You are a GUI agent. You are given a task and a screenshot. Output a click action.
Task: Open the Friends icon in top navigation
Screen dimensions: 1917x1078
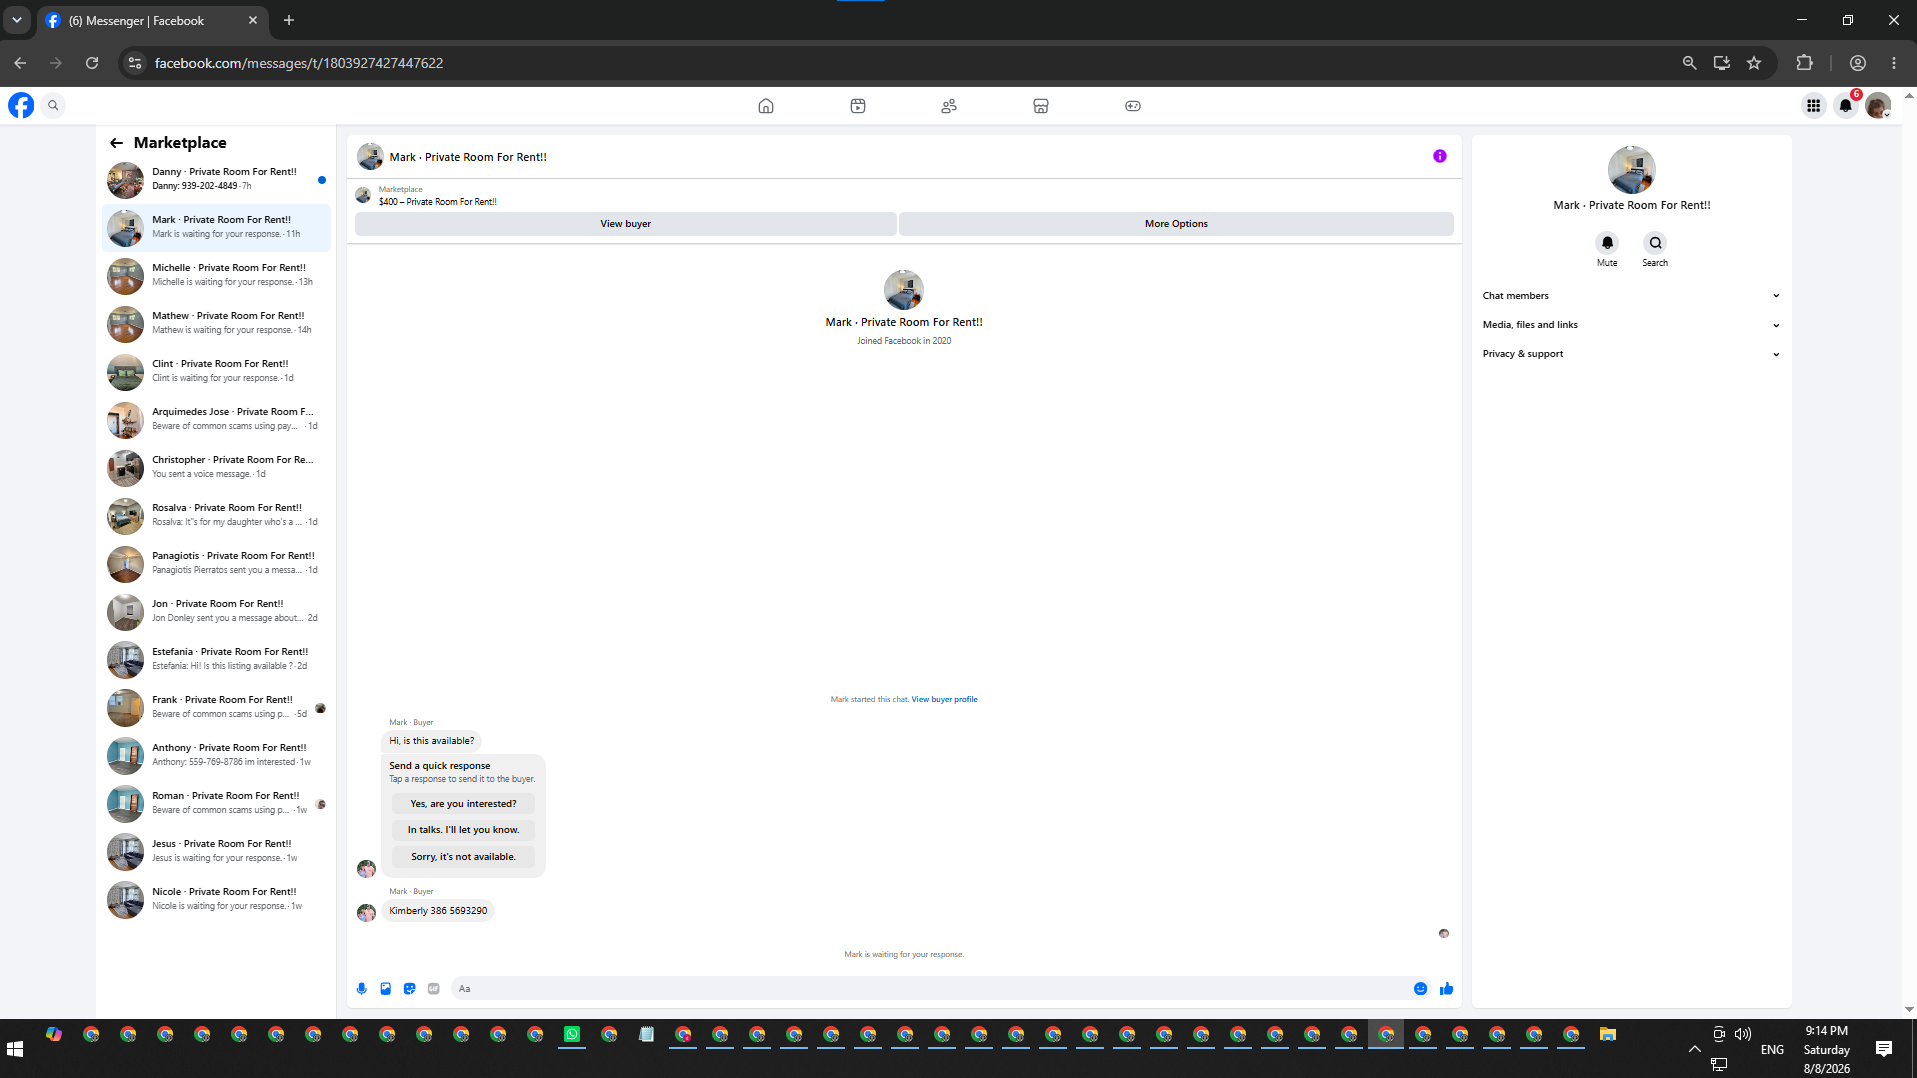point(949,106)
